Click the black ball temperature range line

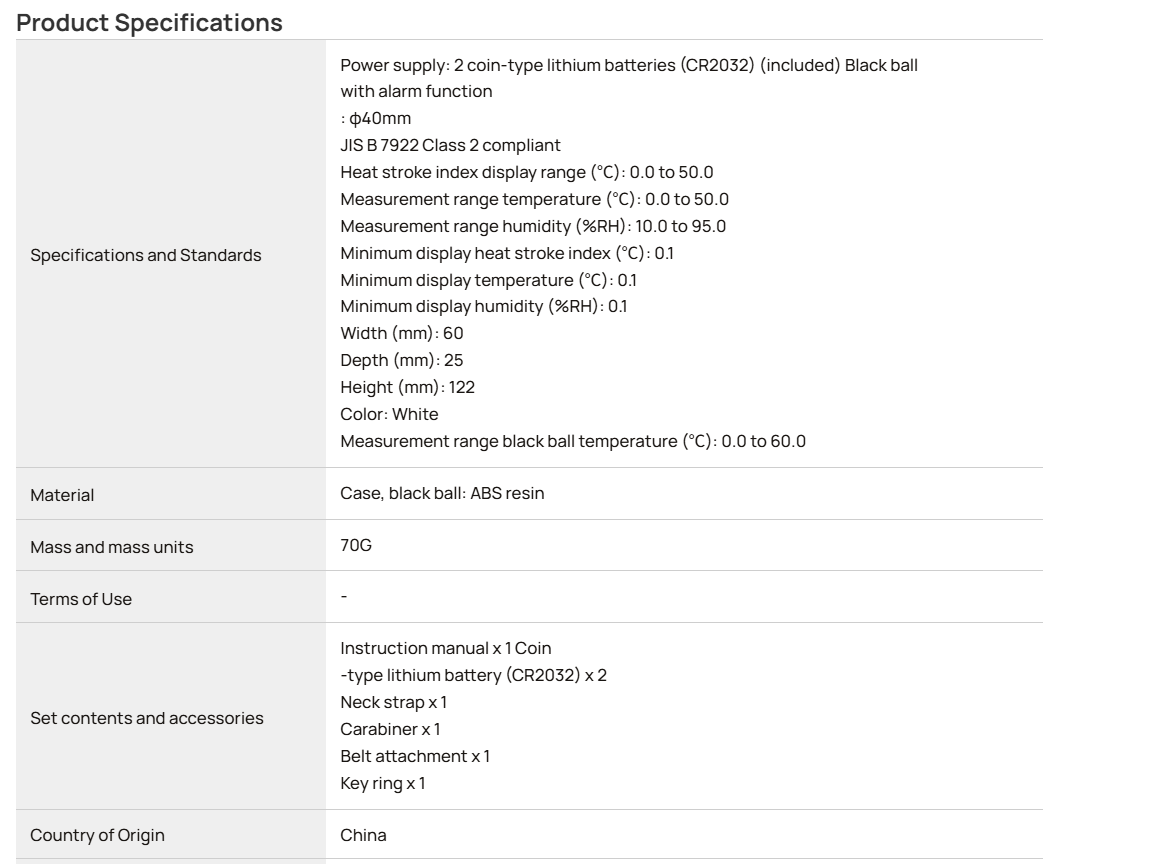coord(573,442)
